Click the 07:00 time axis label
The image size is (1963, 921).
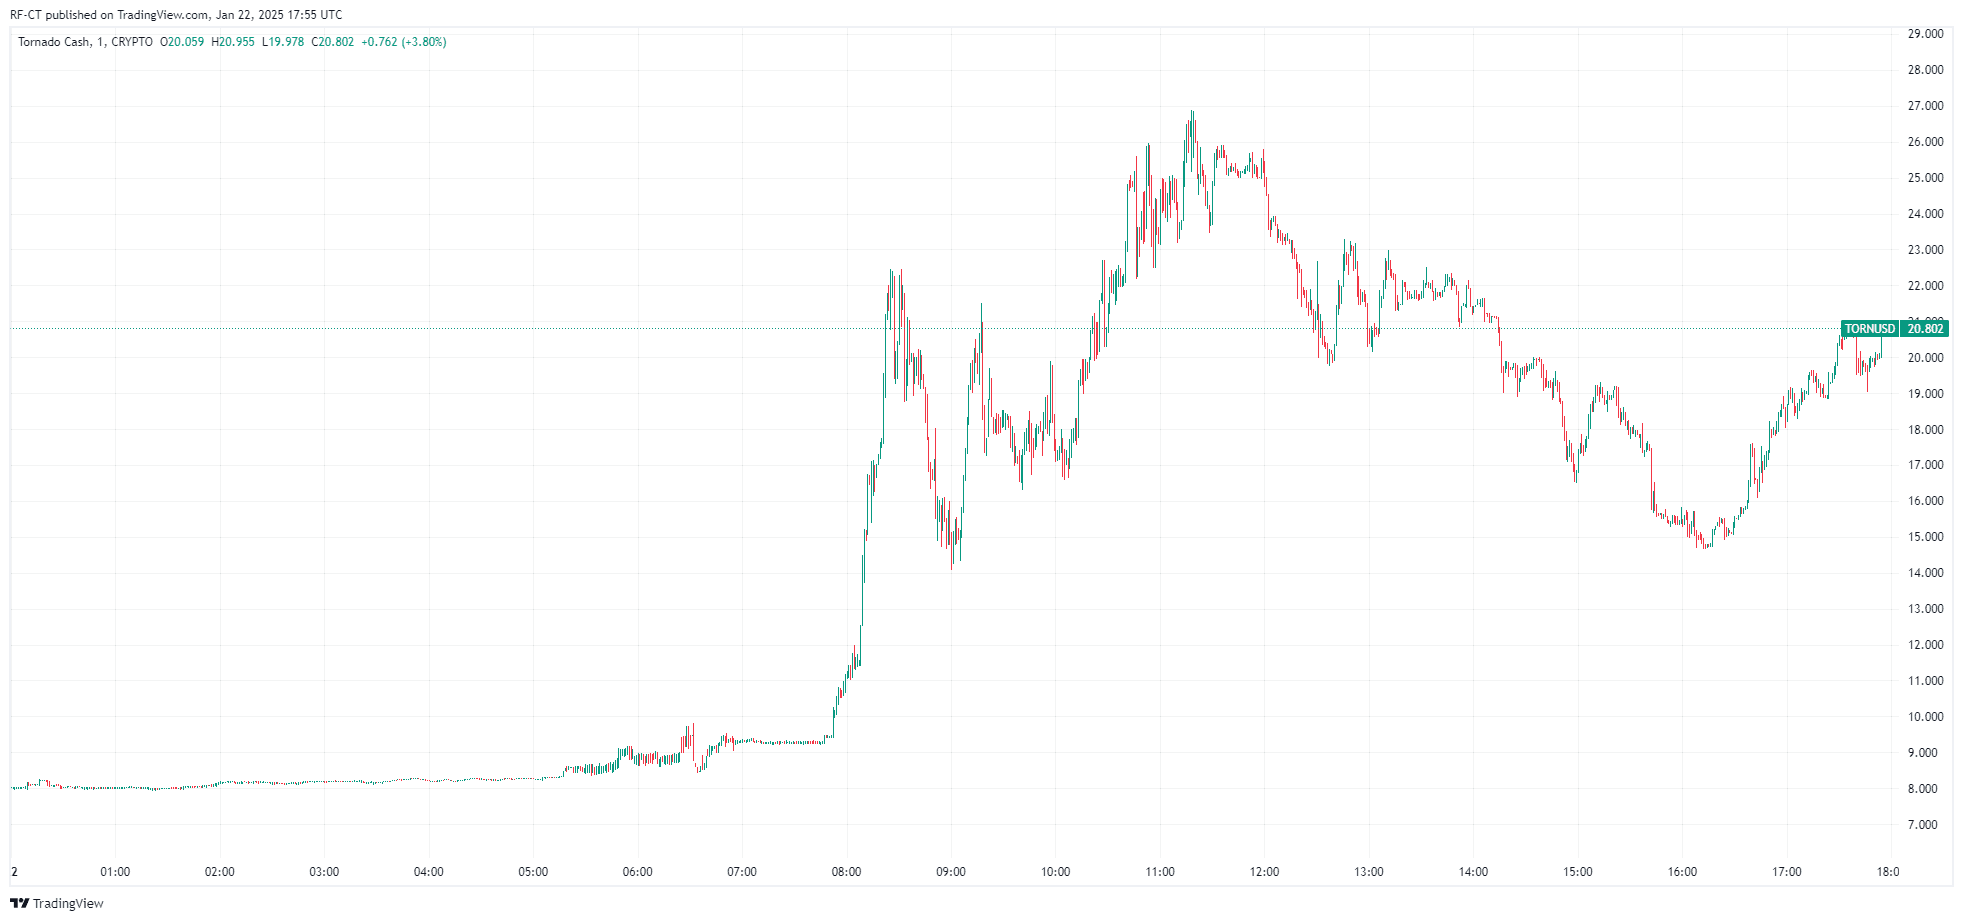click(x=742, y=872)
